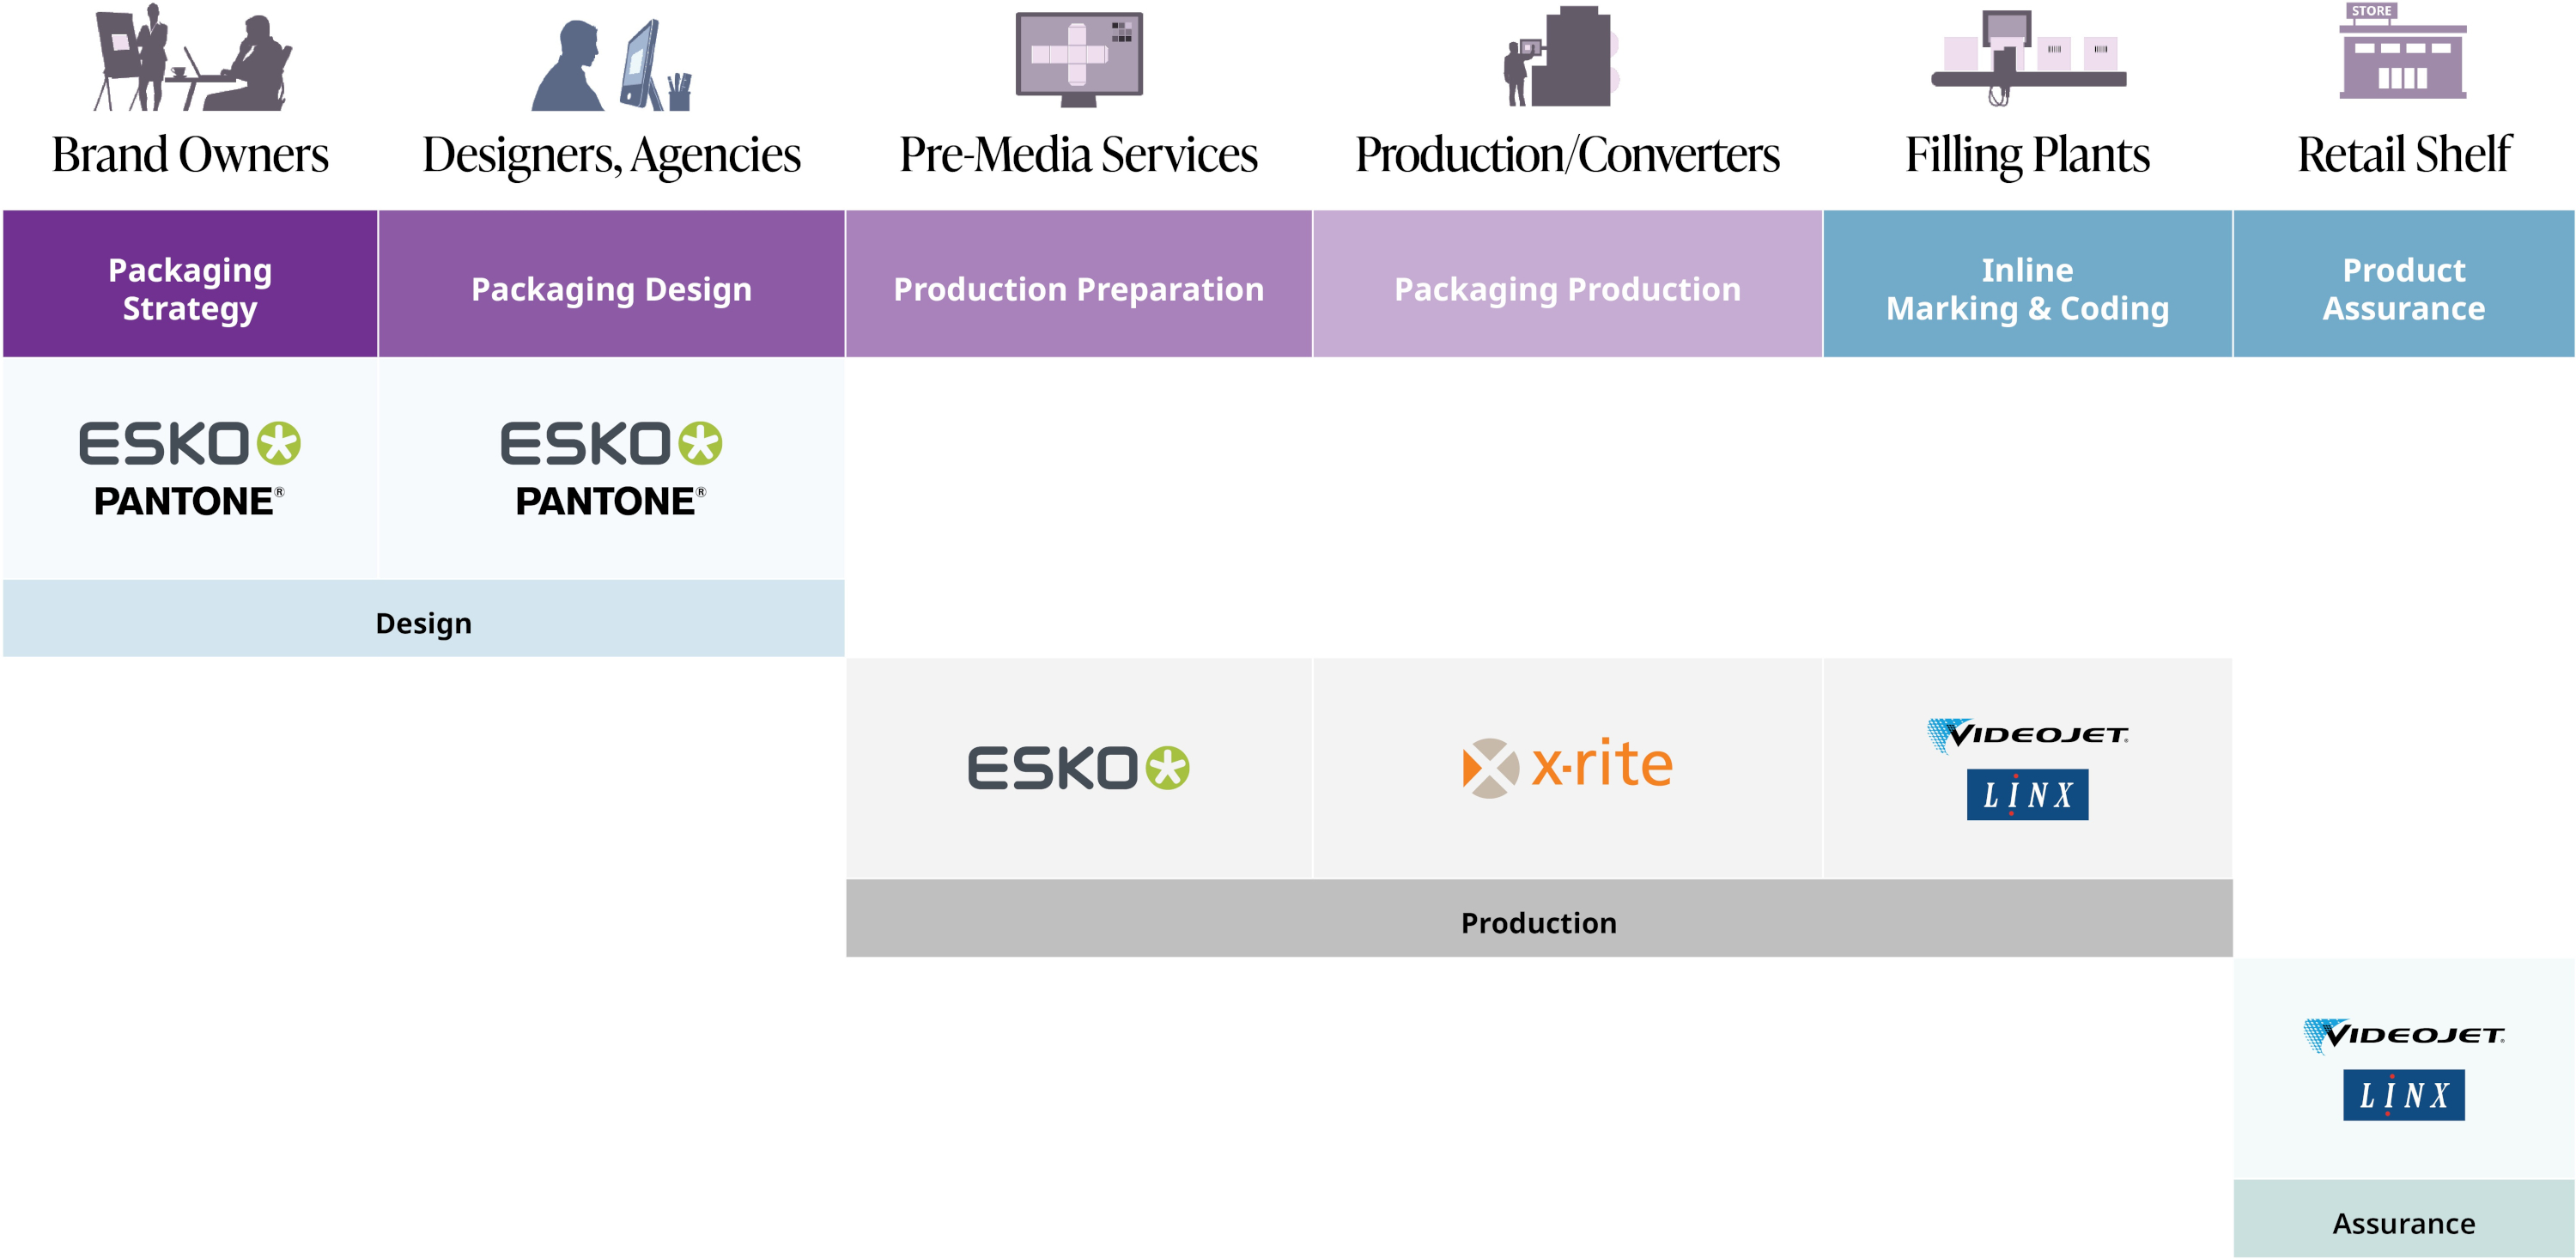
Task: Click the Pantone logo under Packaging Strategy
Action: [x=189, y=501]
